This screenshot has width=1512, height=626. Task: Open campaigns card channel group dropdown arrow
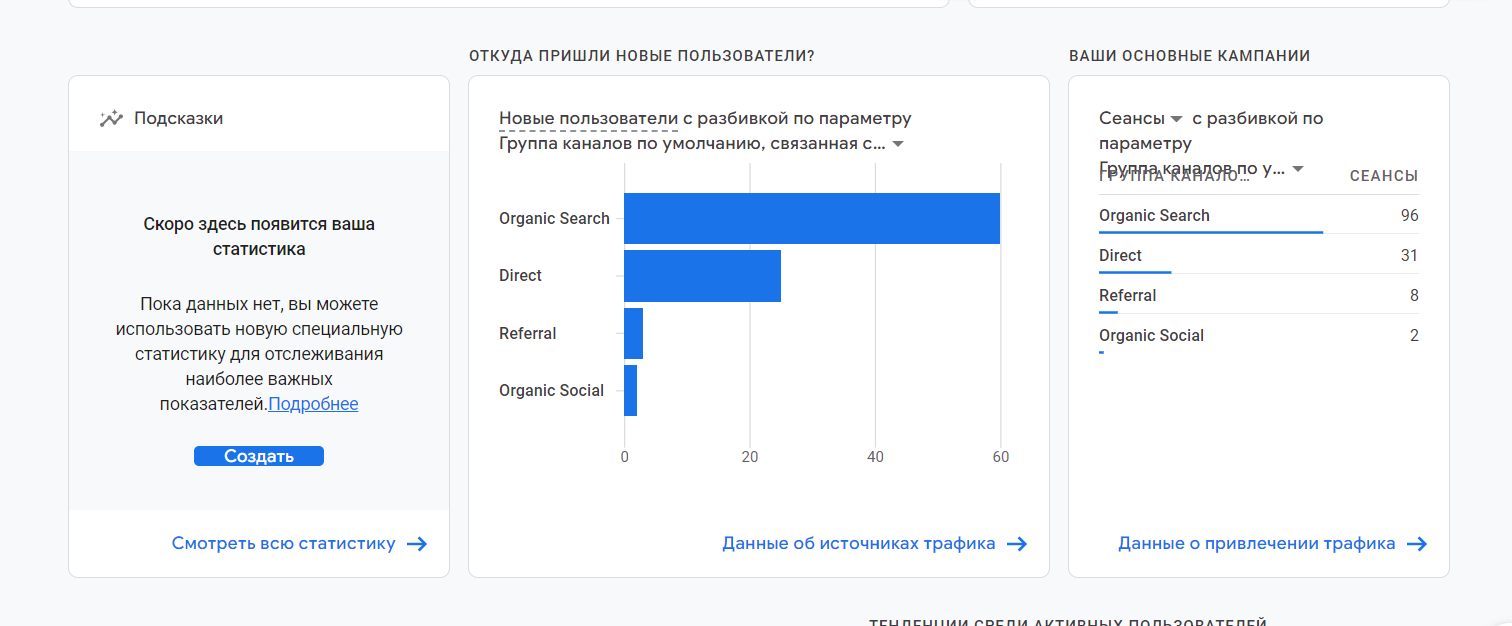1298,169
